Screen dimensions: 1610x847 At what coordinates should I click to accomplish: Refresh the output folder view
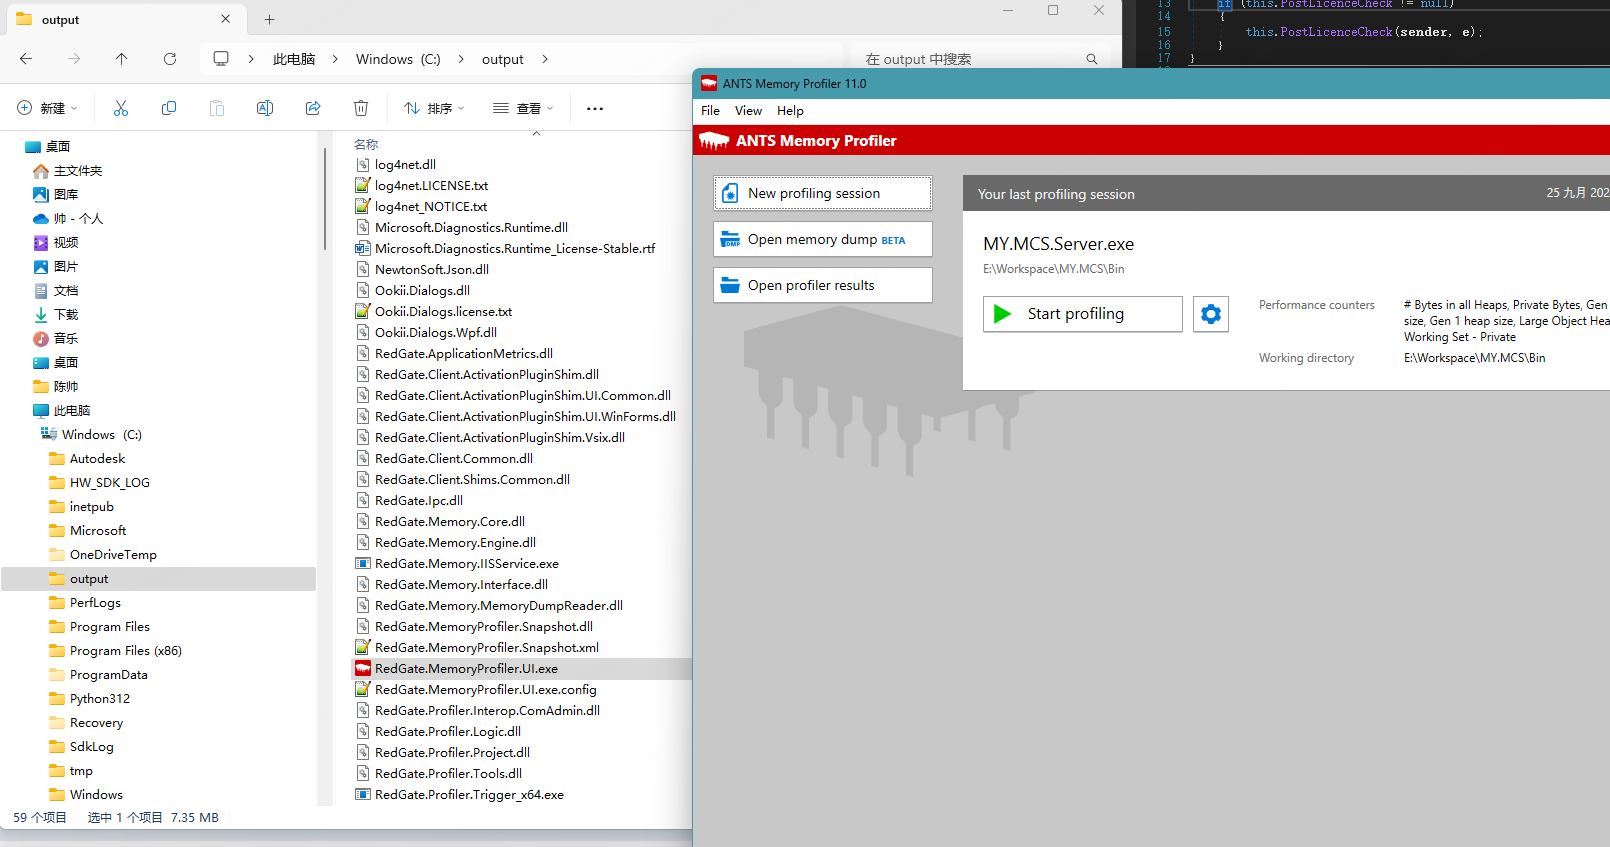(x=170, y=59)
